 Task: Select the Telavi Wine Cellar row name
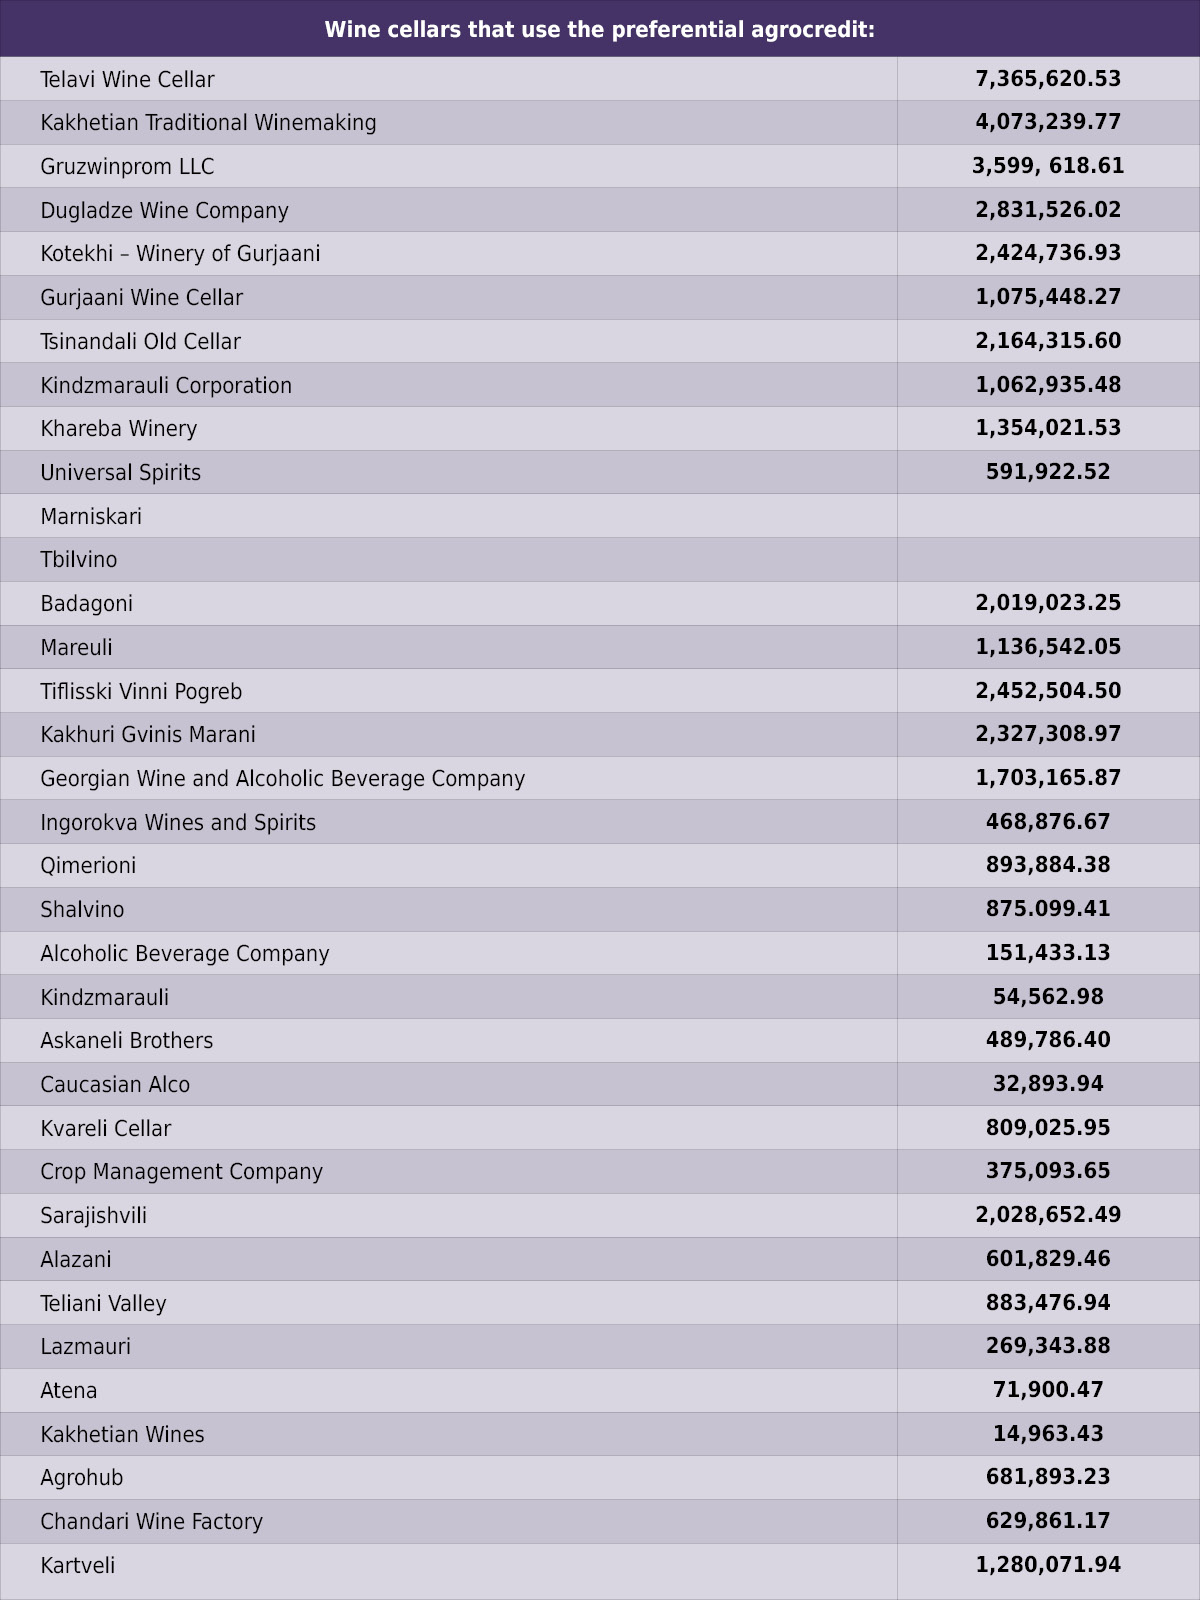pos(127,79)
